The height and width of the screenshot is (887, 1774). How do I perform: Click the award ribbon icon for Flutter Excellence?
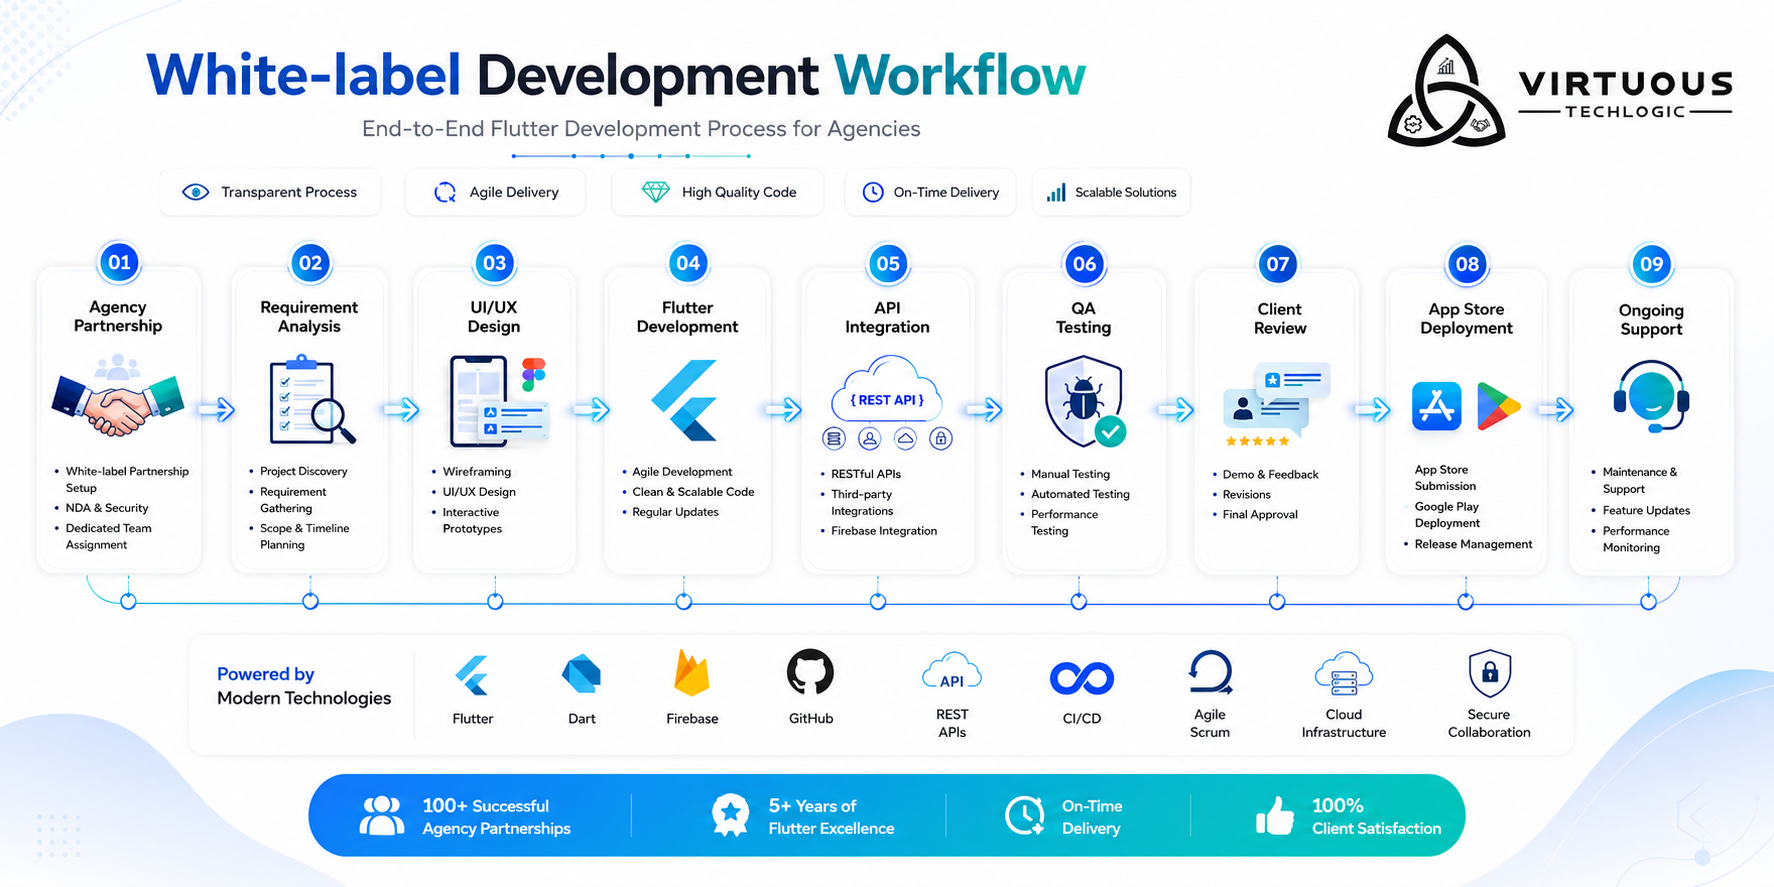coord(730,816)
